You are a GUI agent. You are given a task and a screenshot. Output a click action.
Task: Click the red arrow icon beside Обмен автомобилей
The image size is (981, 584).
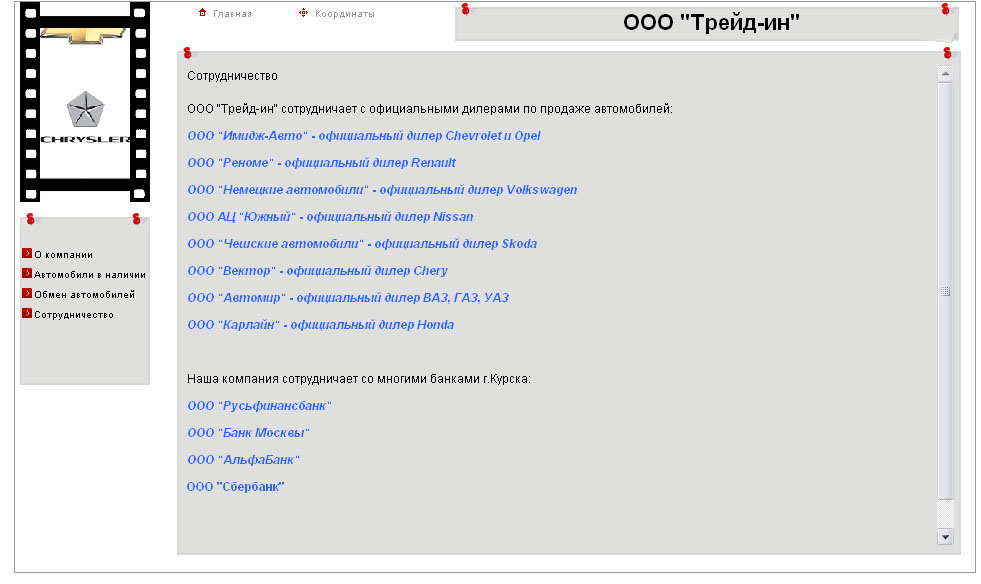coord(27,294)
